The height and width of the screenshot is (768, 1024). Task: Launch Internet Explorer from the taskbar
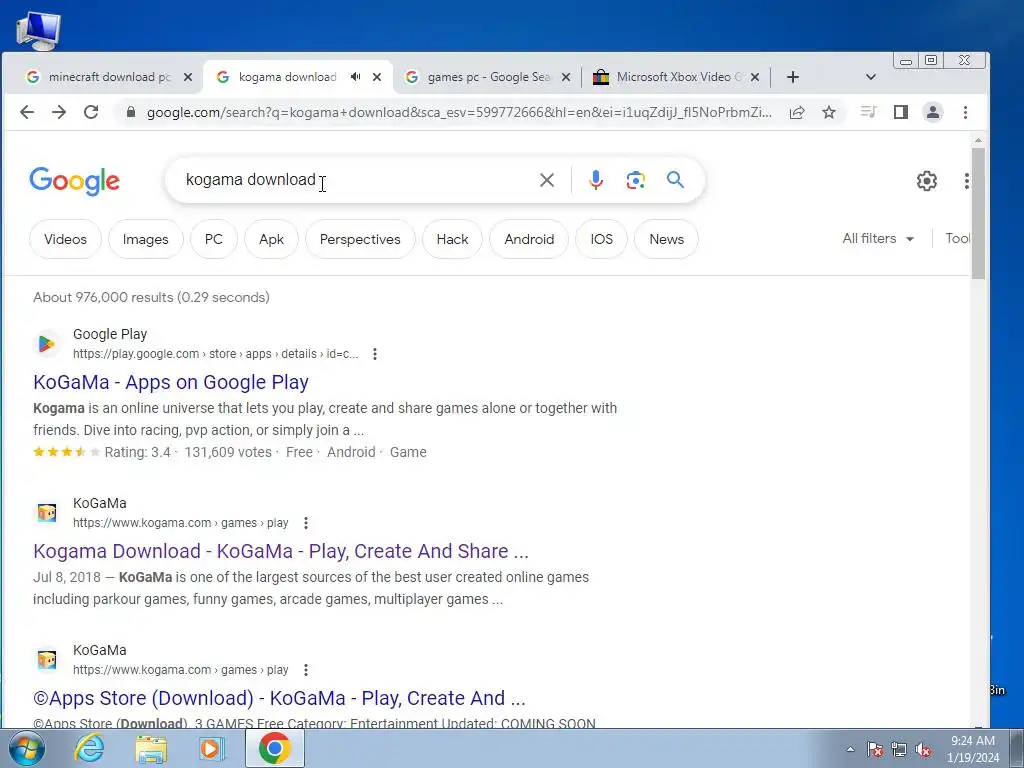tap(89, 748)
